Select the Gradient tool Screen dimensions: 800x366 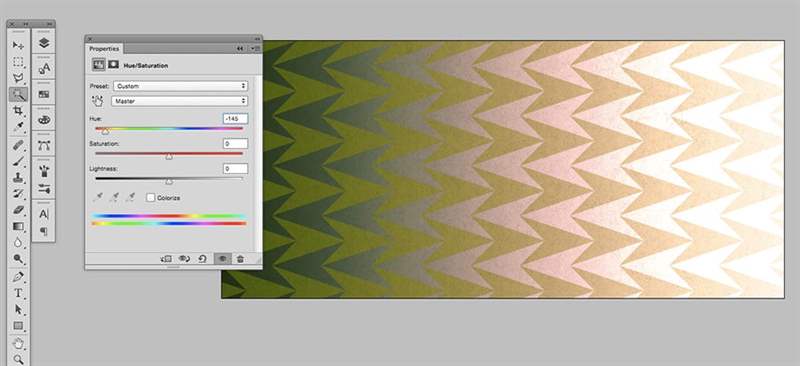(x=18, y=226)
